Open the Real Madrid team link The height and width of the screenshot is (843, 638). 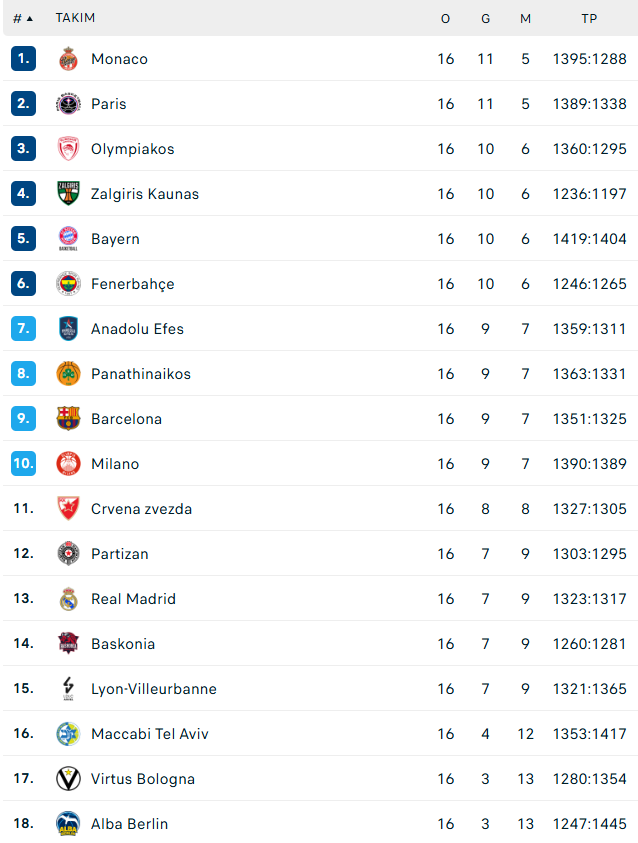point(133,599)
